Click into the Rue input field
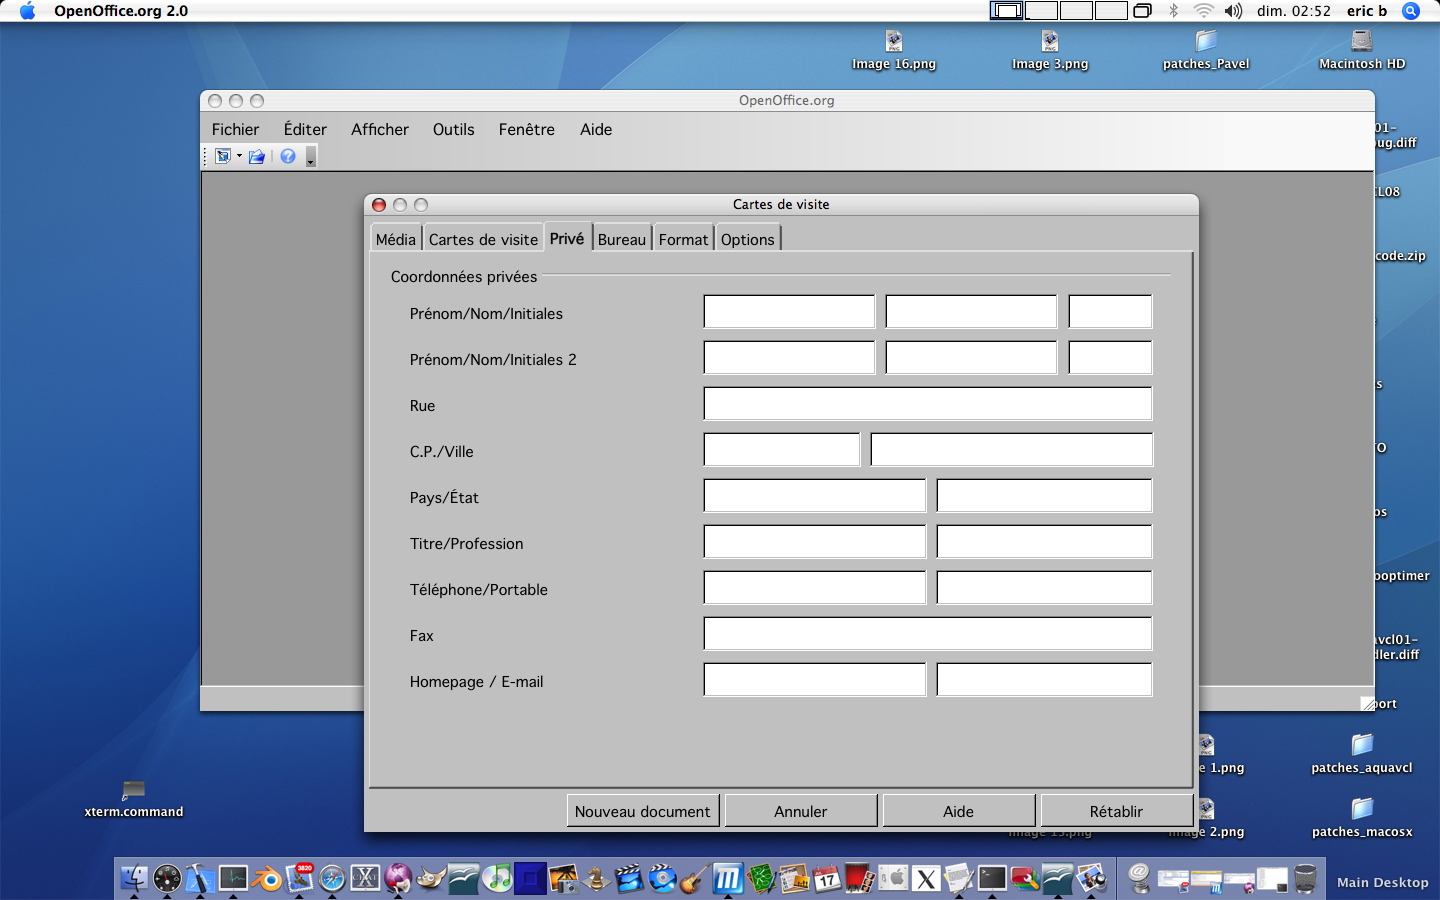This screenshot has width=1440, height=900. 928,404
